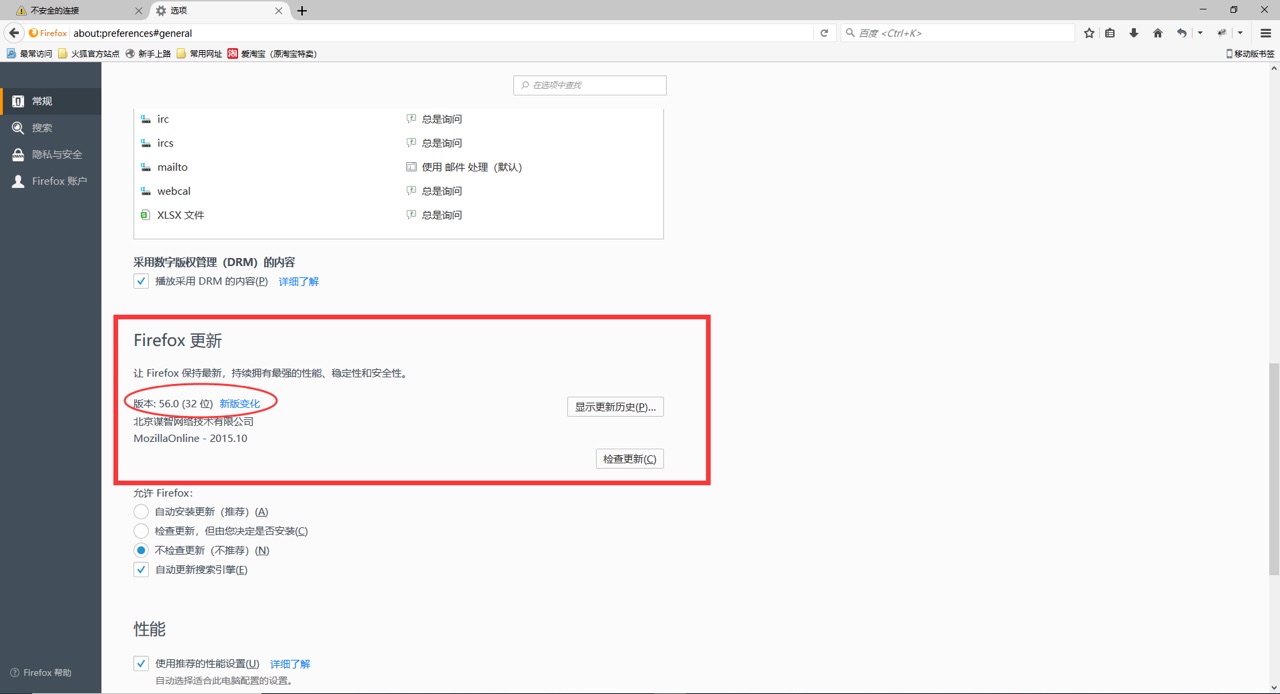Open the 新版变化 link
The height and width of the screenshot is (694, 1280).
tap(239, 404)
